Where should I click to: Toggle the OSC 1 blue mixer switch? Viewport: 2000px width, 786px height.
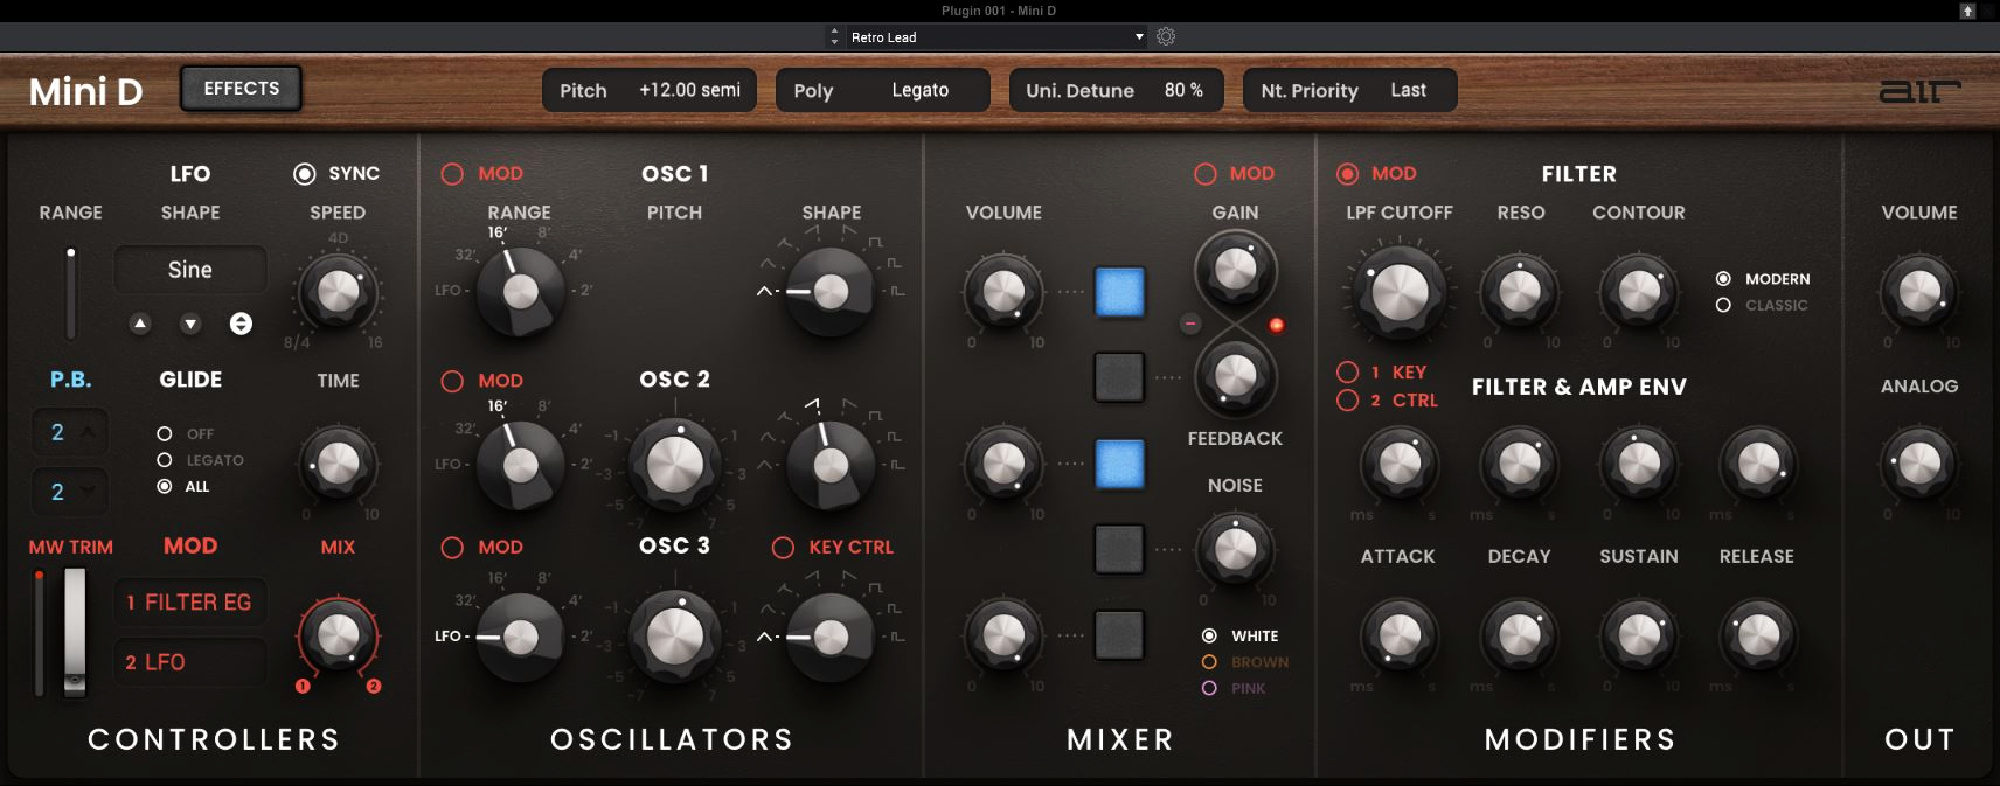pyautogui.click(x=1120, y=292)
